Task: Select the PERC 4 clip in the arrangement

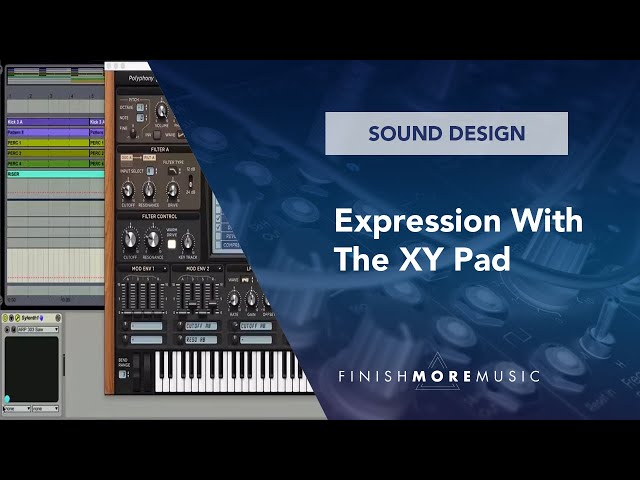Action: click(48, 164)
